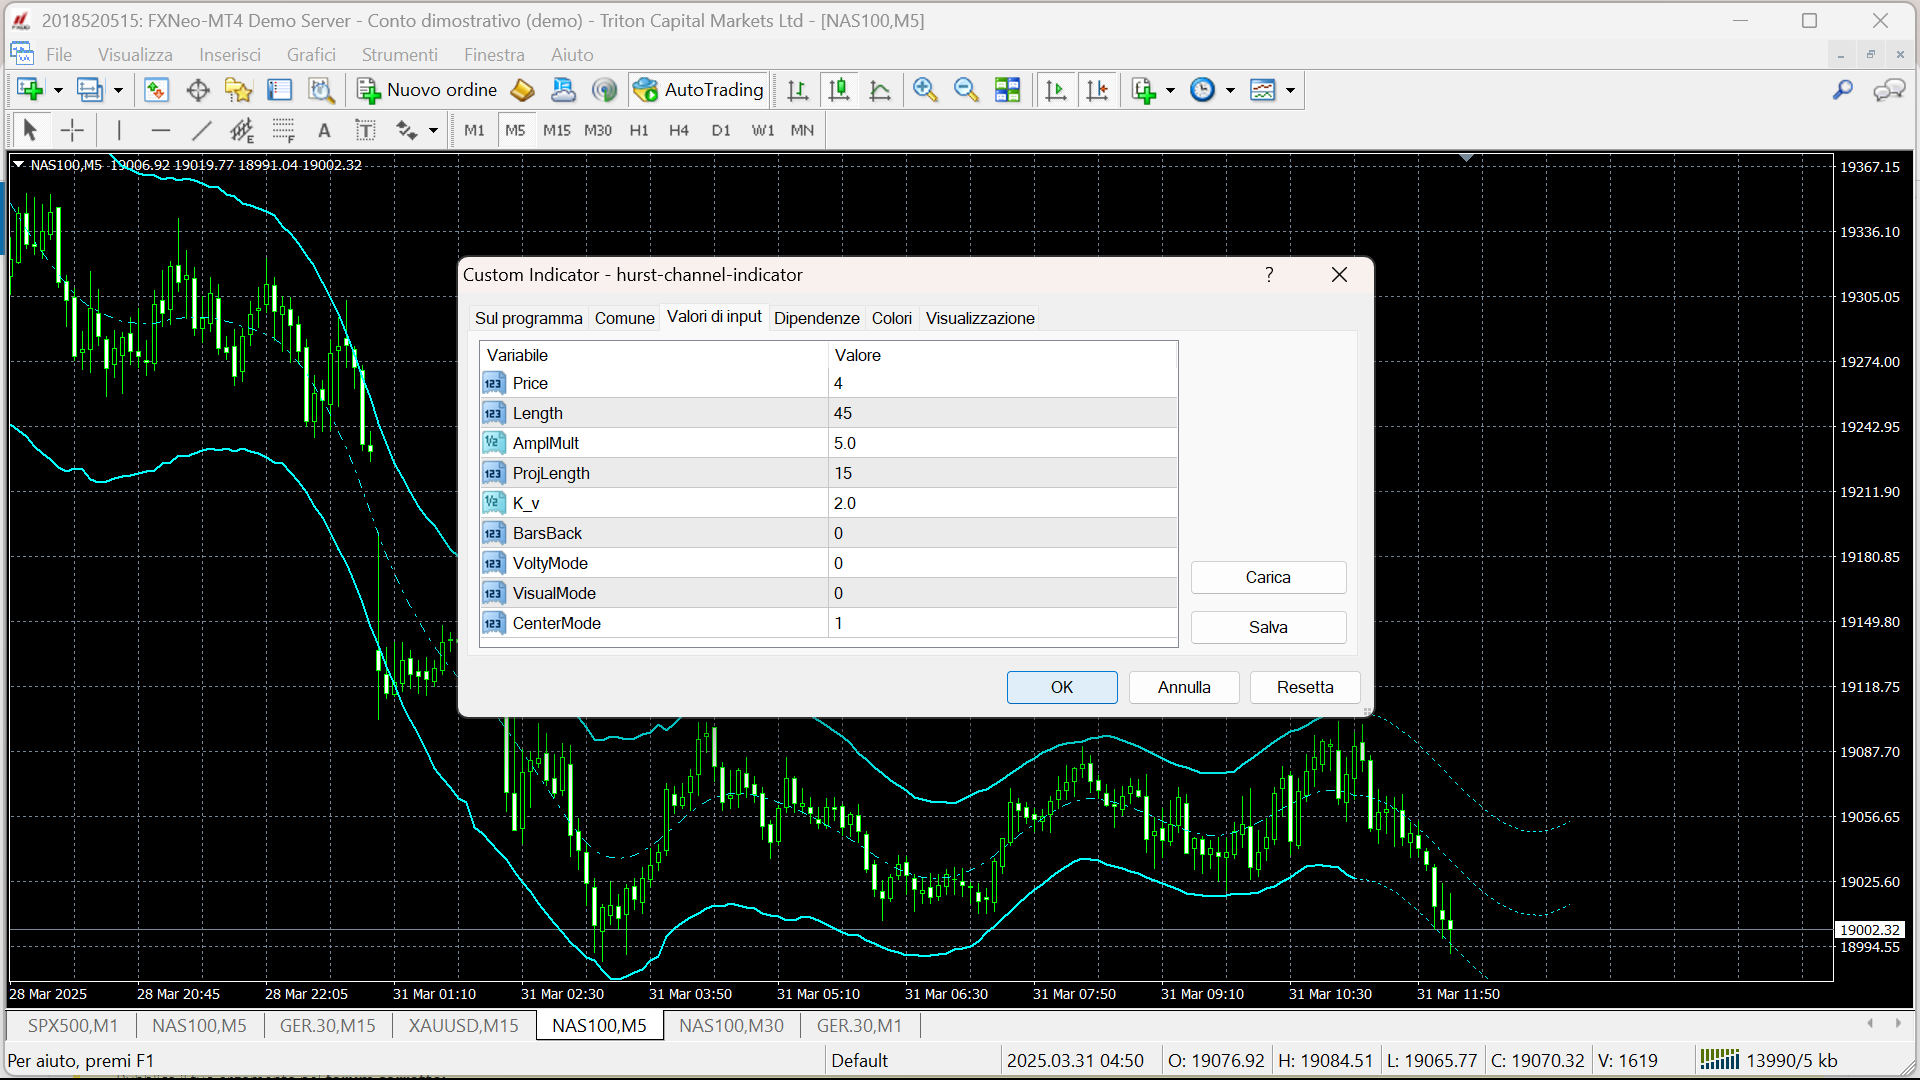The height and width of the screenshot is (1080, 1920).
Task: Toggle candlestick chart mode
Action: (x=838, y=90)
